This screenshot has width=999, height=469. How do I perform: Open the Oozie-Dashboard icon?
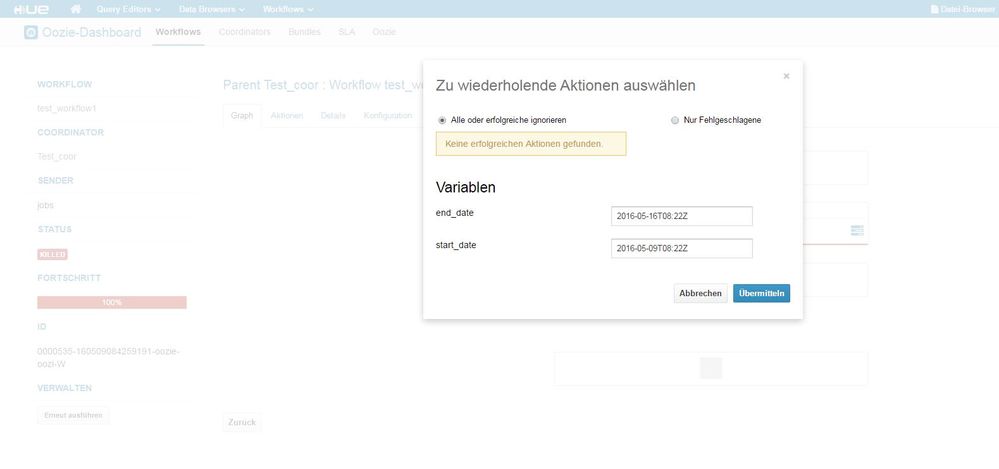[31, 32]
